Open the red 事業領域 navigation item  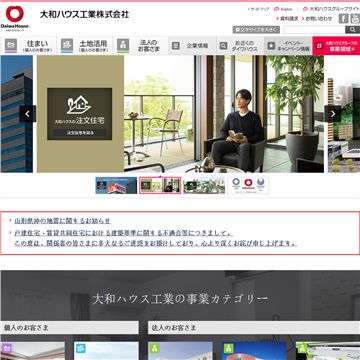336,46
